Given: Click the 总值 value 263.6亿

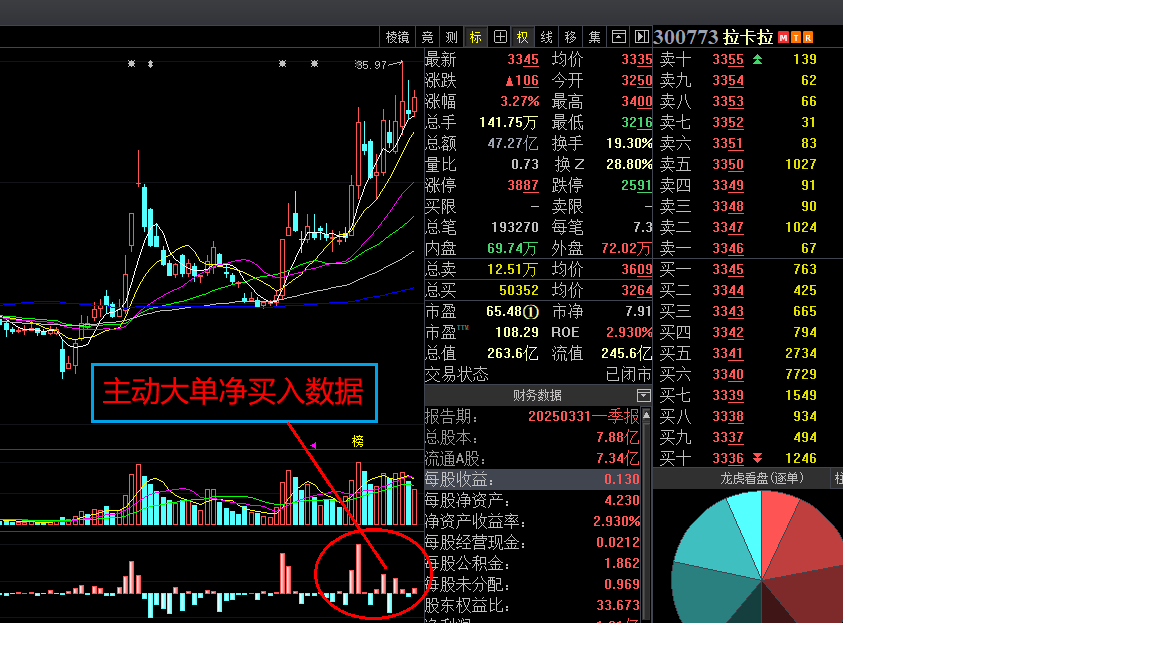Looking at the screenshot, I should tap(512, 353).
